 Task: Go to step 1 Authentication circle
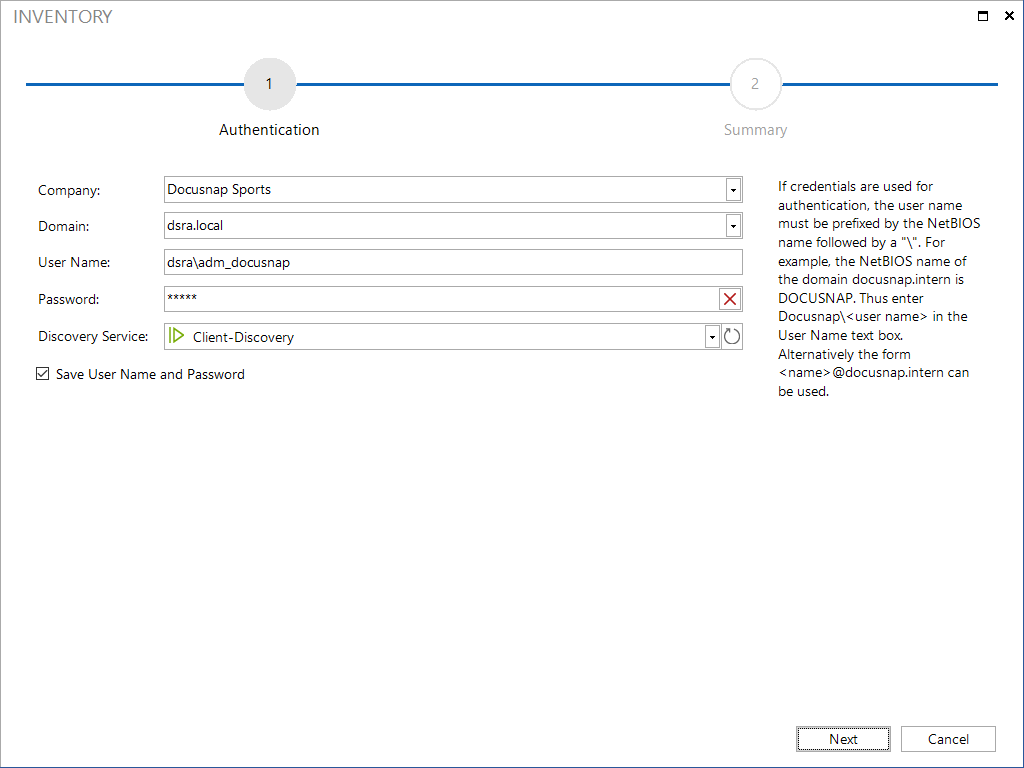coord(270,84)
